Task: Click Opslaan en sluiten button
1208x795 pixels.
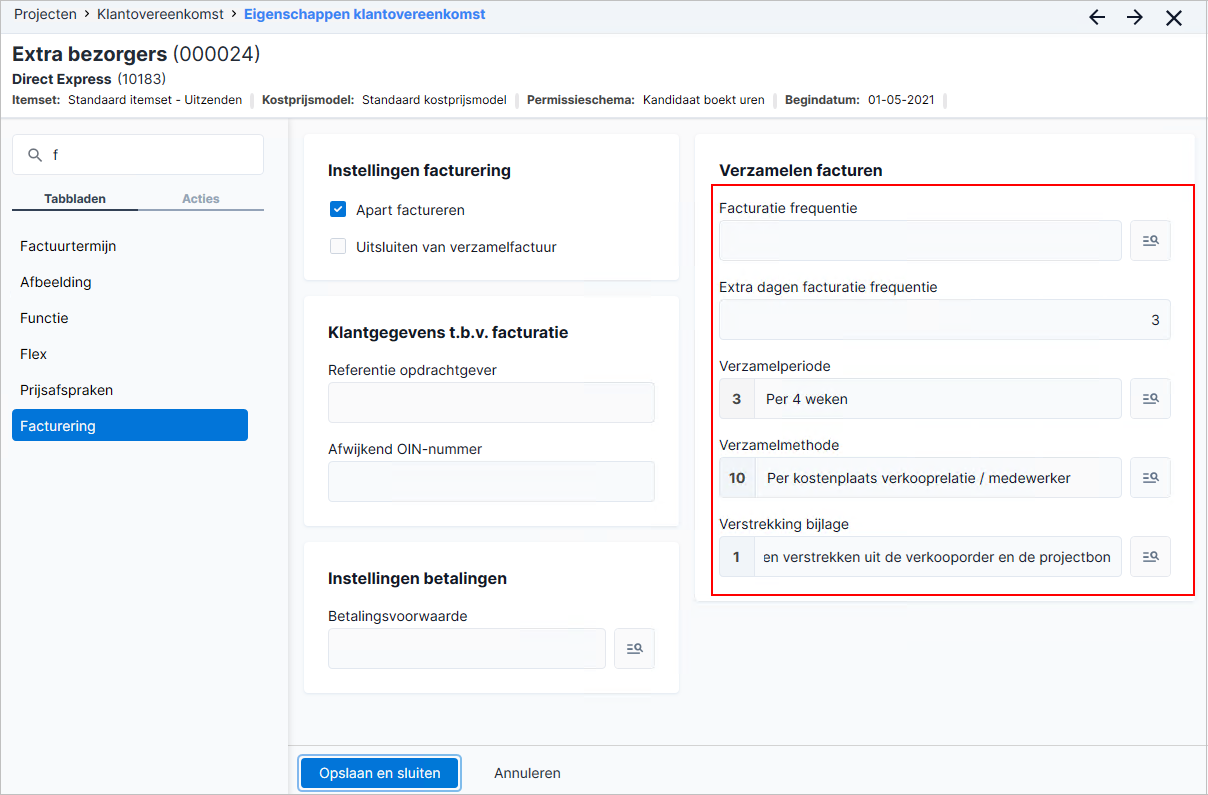Action: click(380, 773)
